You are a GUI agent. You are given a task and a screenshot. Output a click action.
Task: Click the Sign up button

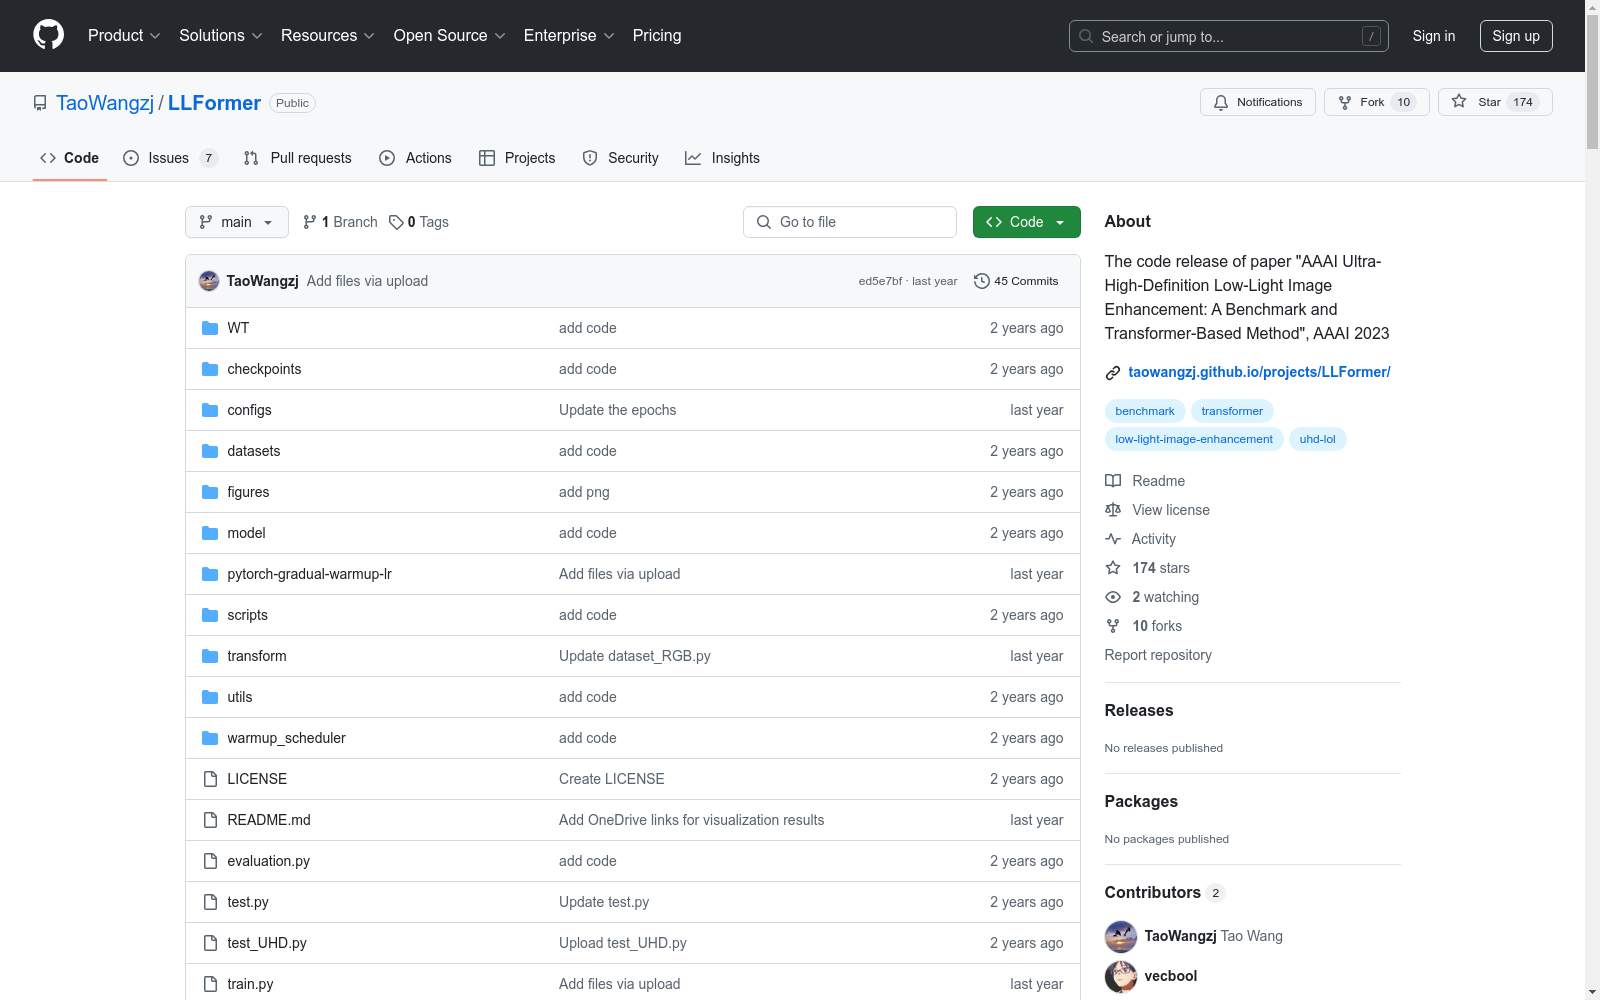click(1516, 36)
